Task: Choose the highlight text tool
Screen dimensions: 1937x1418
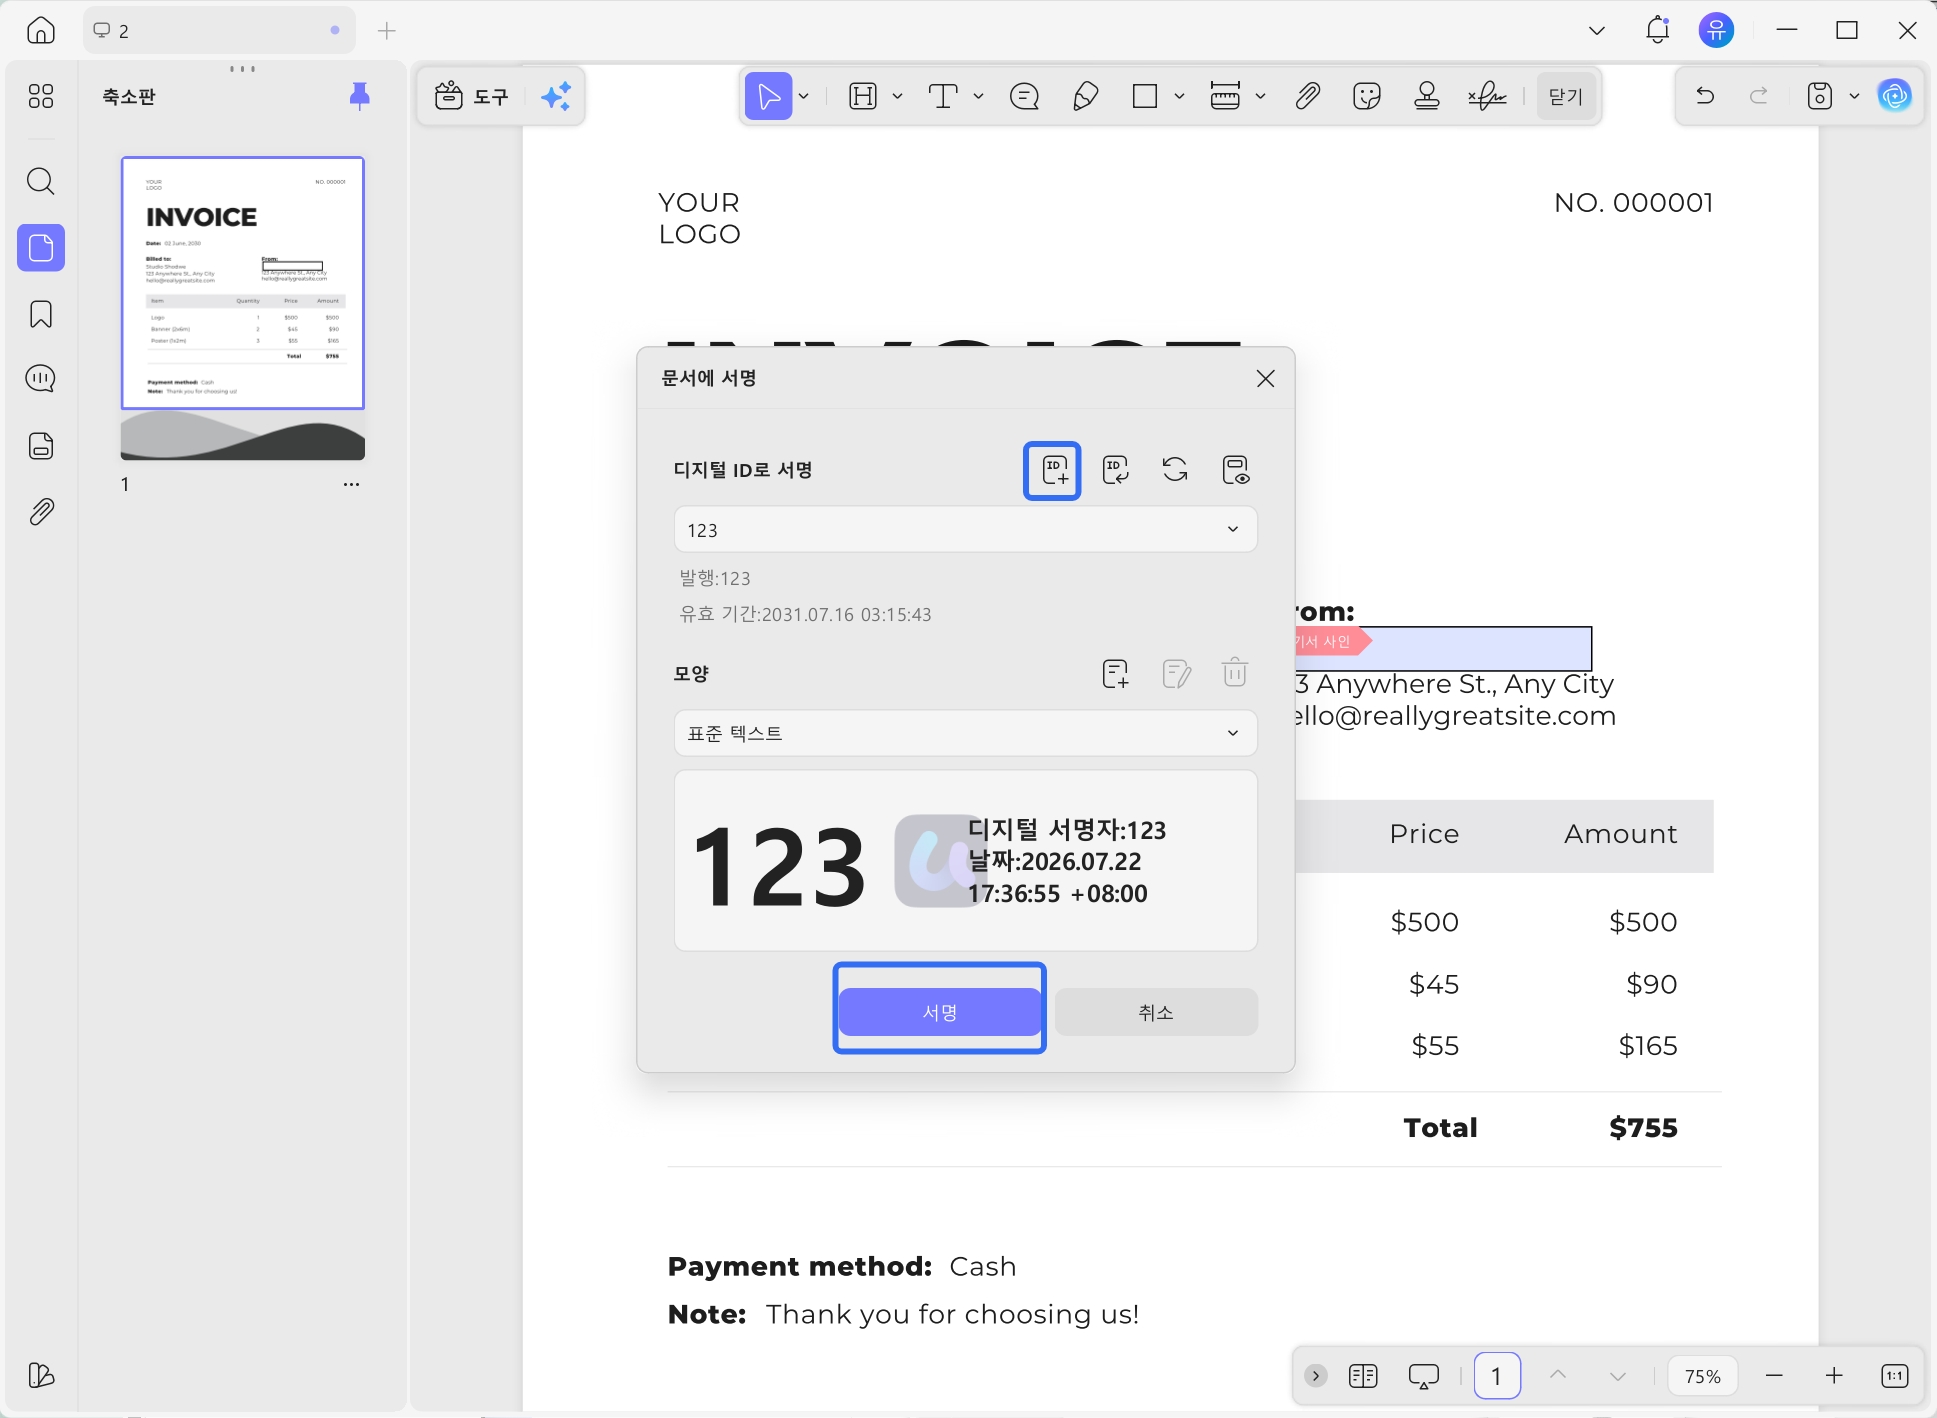Action: 863,96
